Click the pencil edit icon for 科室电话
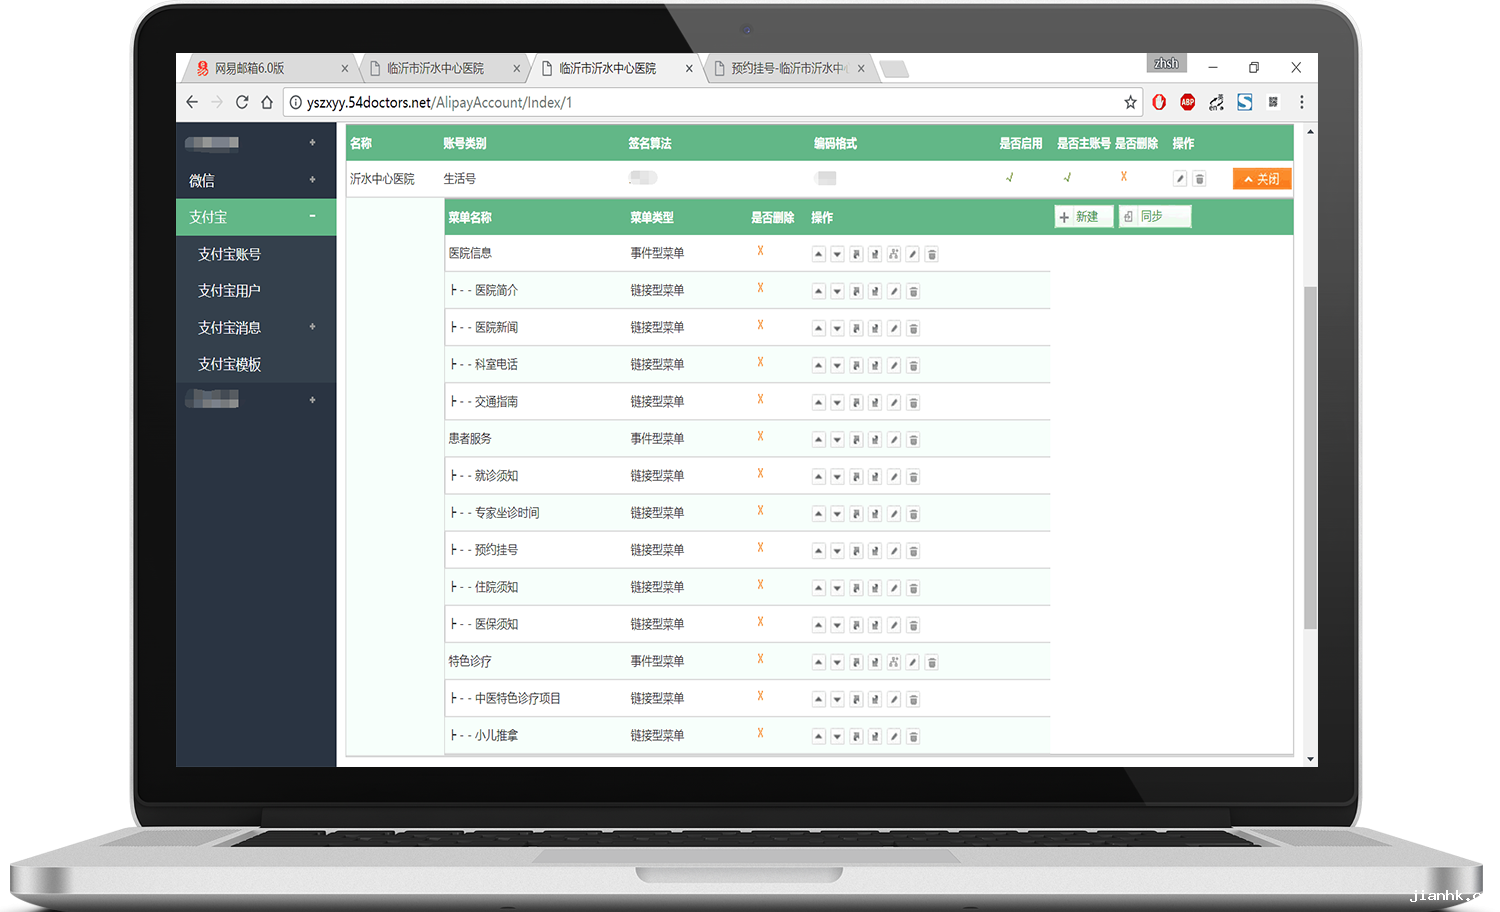Viewport: 1500px width, 912px height. pyautogui.click(x=894, y=365)
